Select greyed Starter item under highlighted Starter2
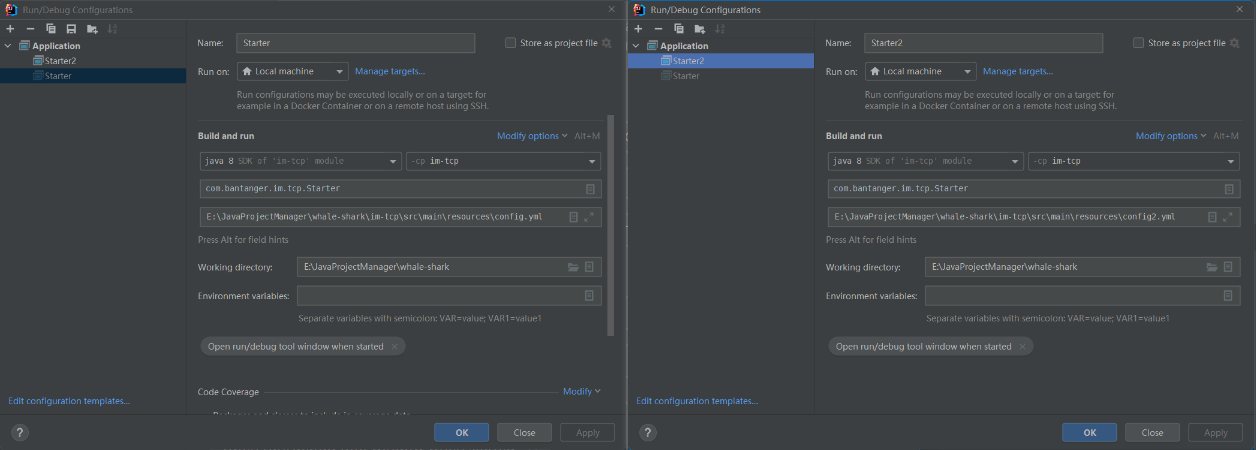The image size is (1256, 450). pyautogui.click(x=685, y=76)
